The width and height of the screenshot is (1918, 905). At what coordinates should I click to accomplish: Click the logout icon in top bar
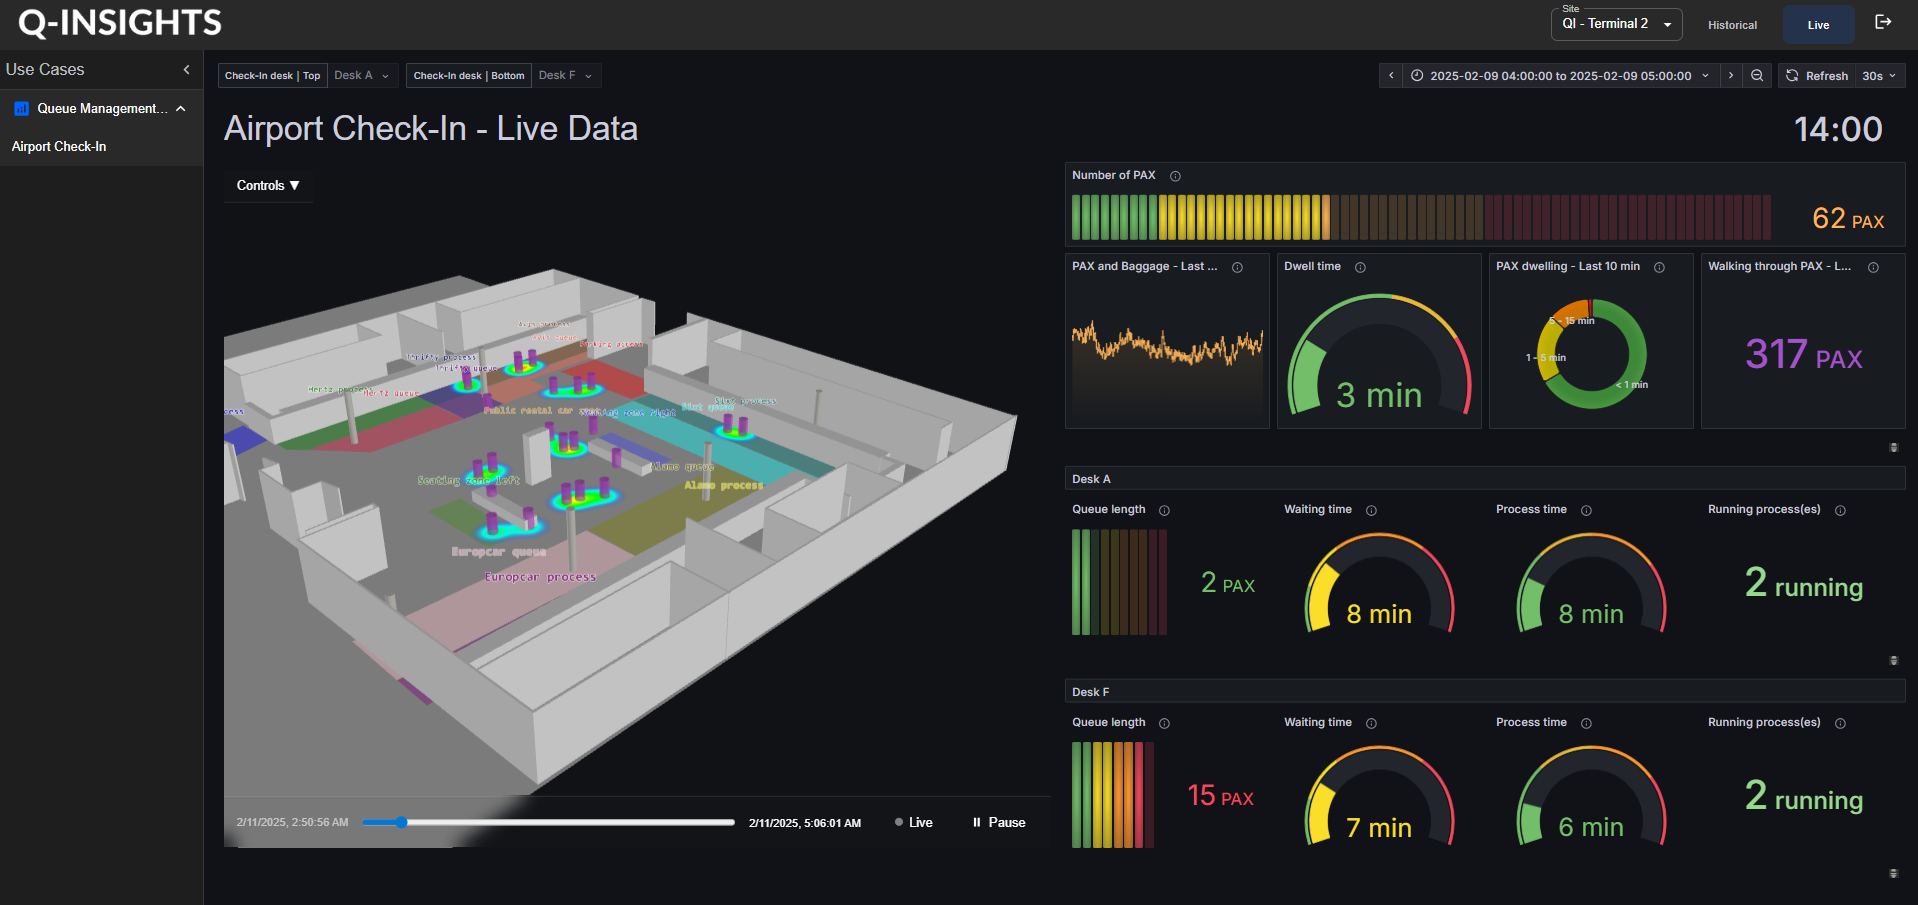(1883, 23)
